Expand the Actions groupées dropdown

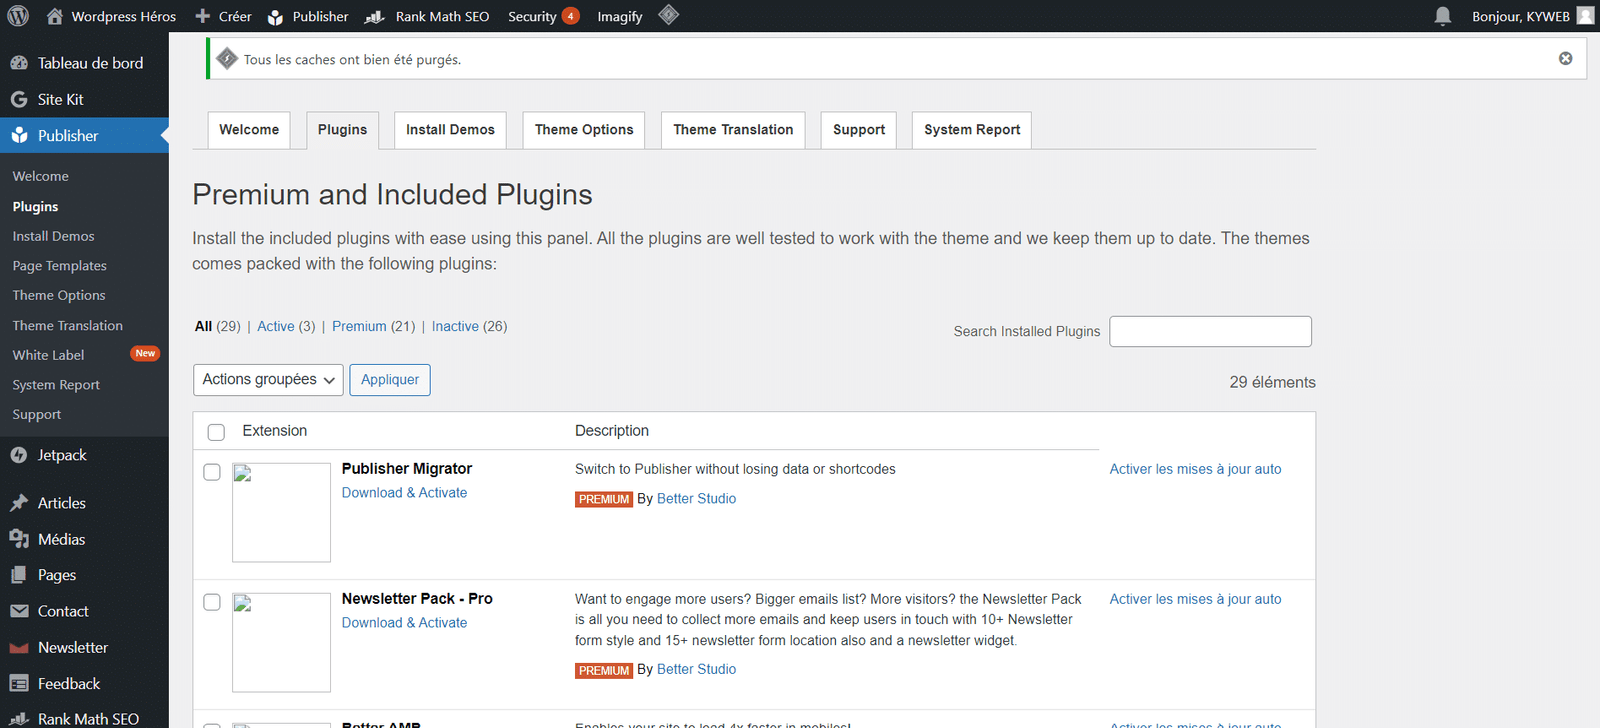coord(268,380)
